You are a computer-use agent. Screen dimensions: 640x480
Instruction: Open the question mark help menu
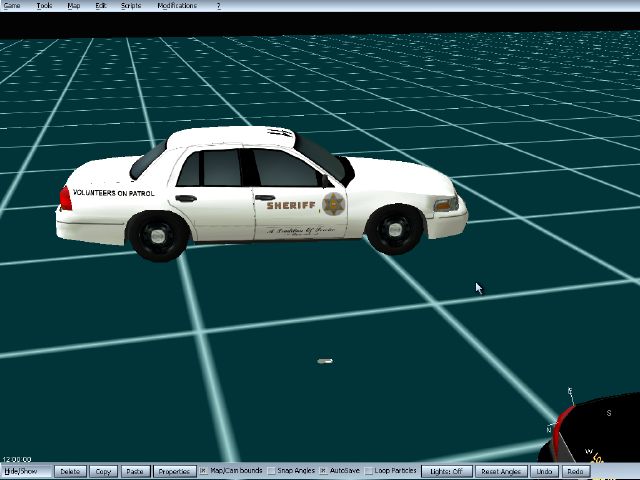[219, 6]
